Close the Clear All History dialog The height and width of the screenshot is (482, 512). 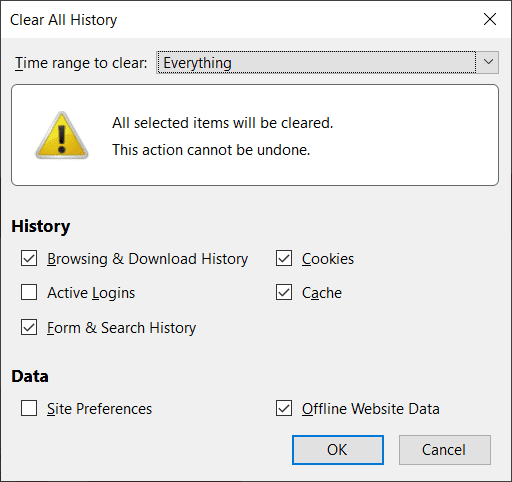pos(490,19)
